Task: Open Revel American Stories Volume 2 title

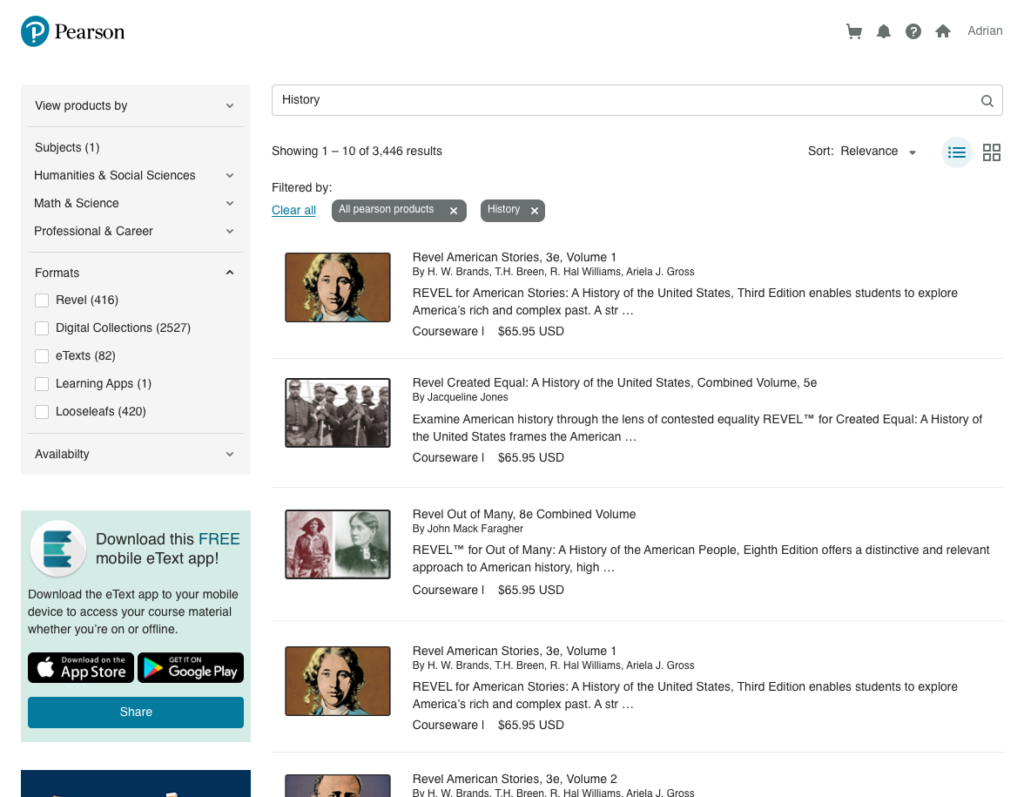Action: point(515,779)
